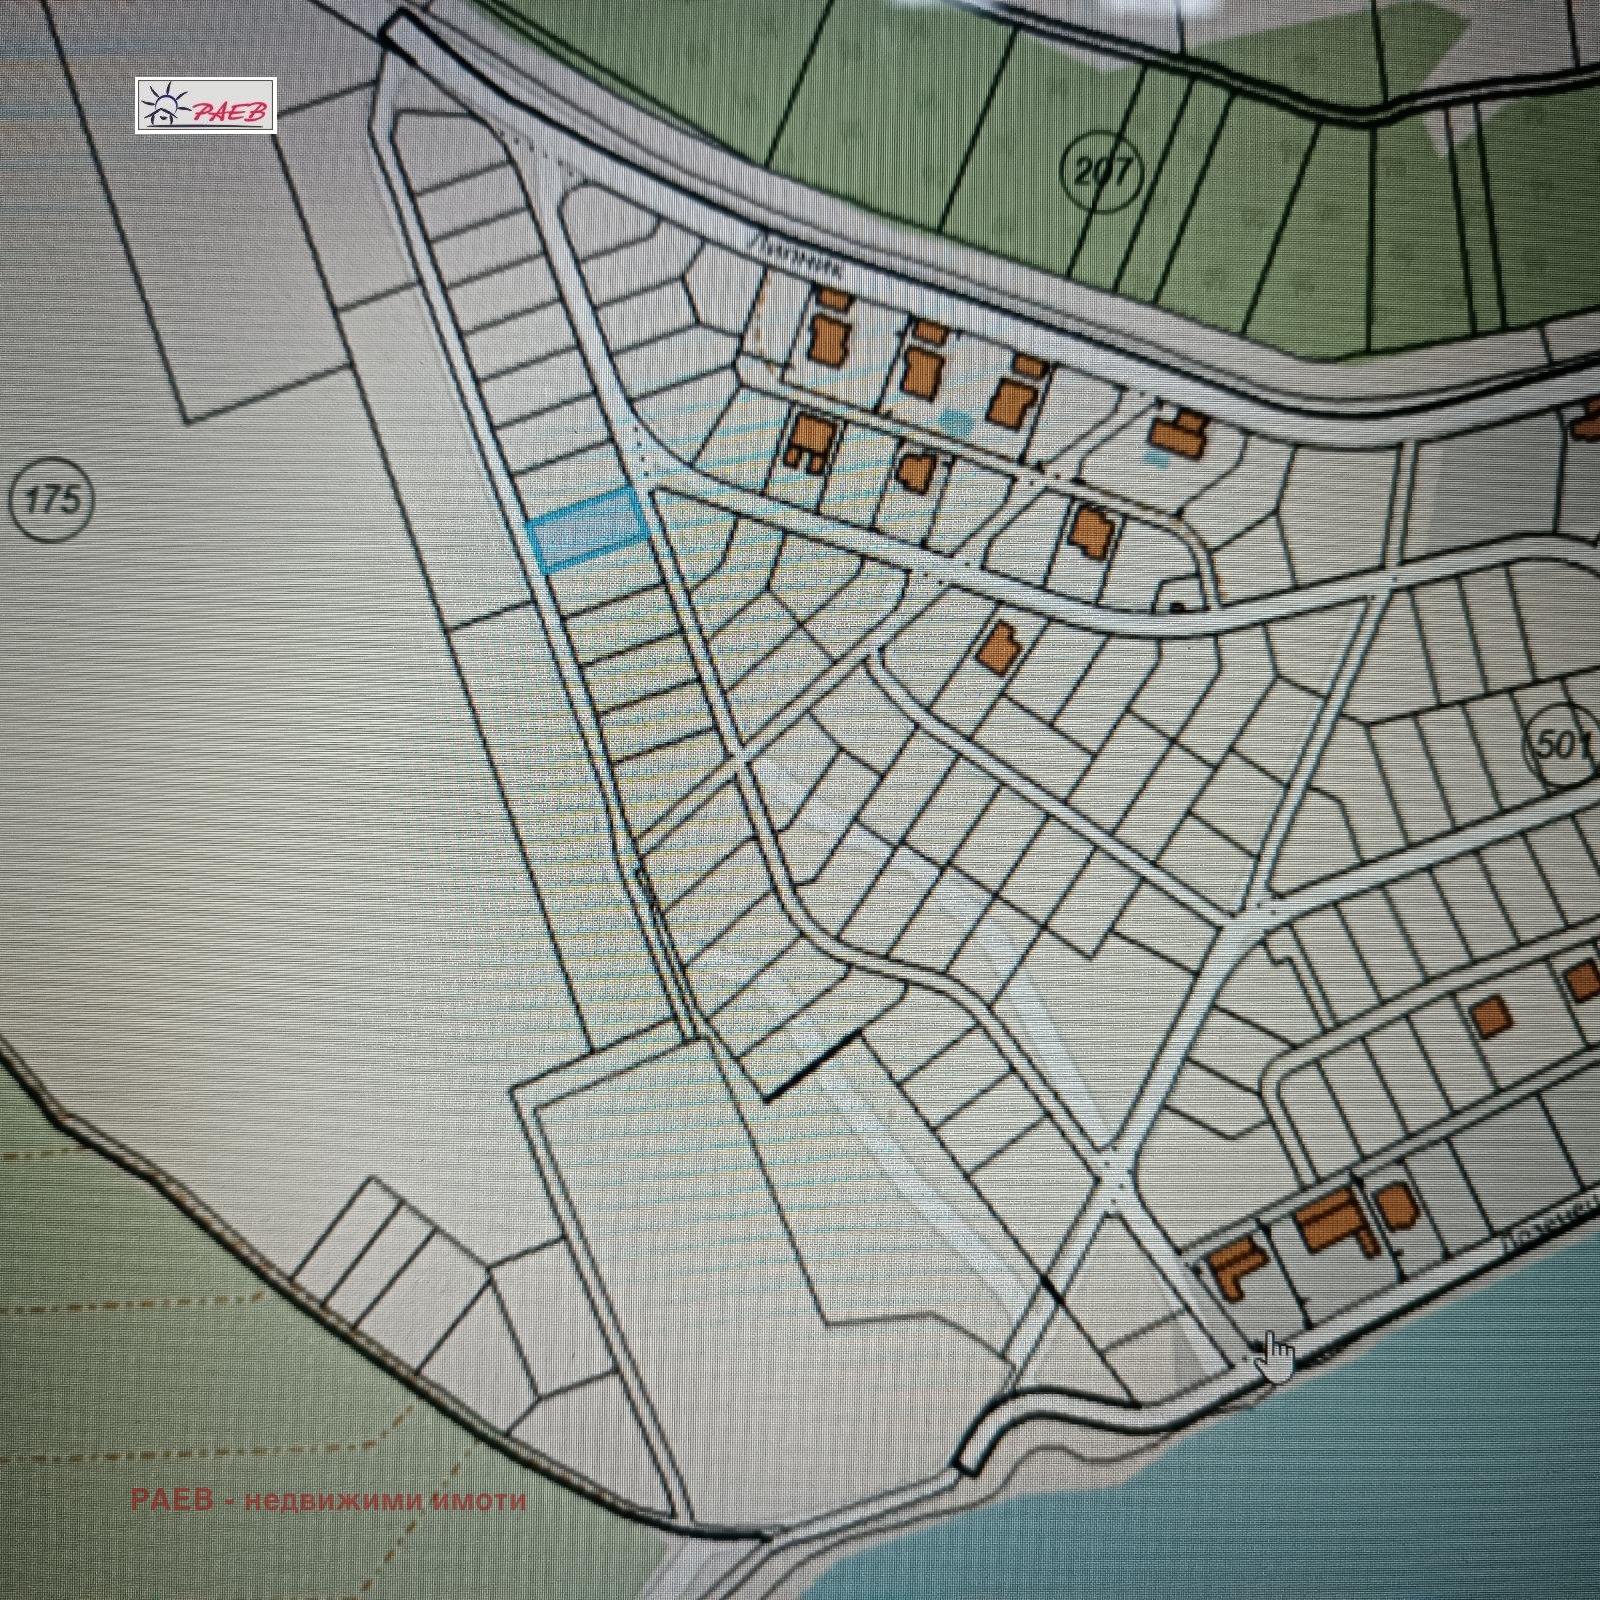The image size is (1600, 1600).
Task: Select the circled 175 zone label
Action: coord(51,498)
